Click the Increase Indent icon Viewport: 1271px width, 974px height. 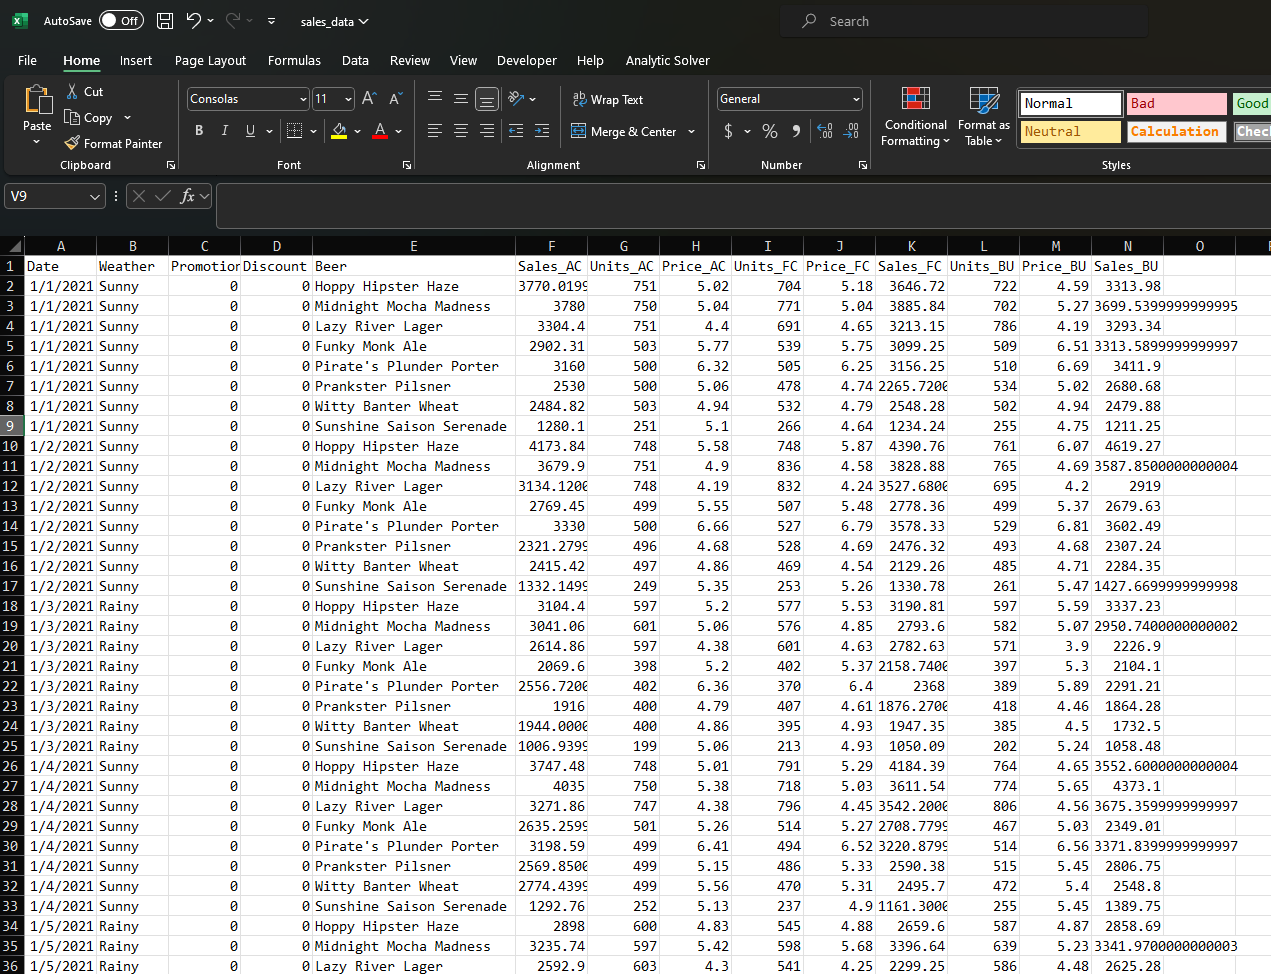(x=542, y=131)
